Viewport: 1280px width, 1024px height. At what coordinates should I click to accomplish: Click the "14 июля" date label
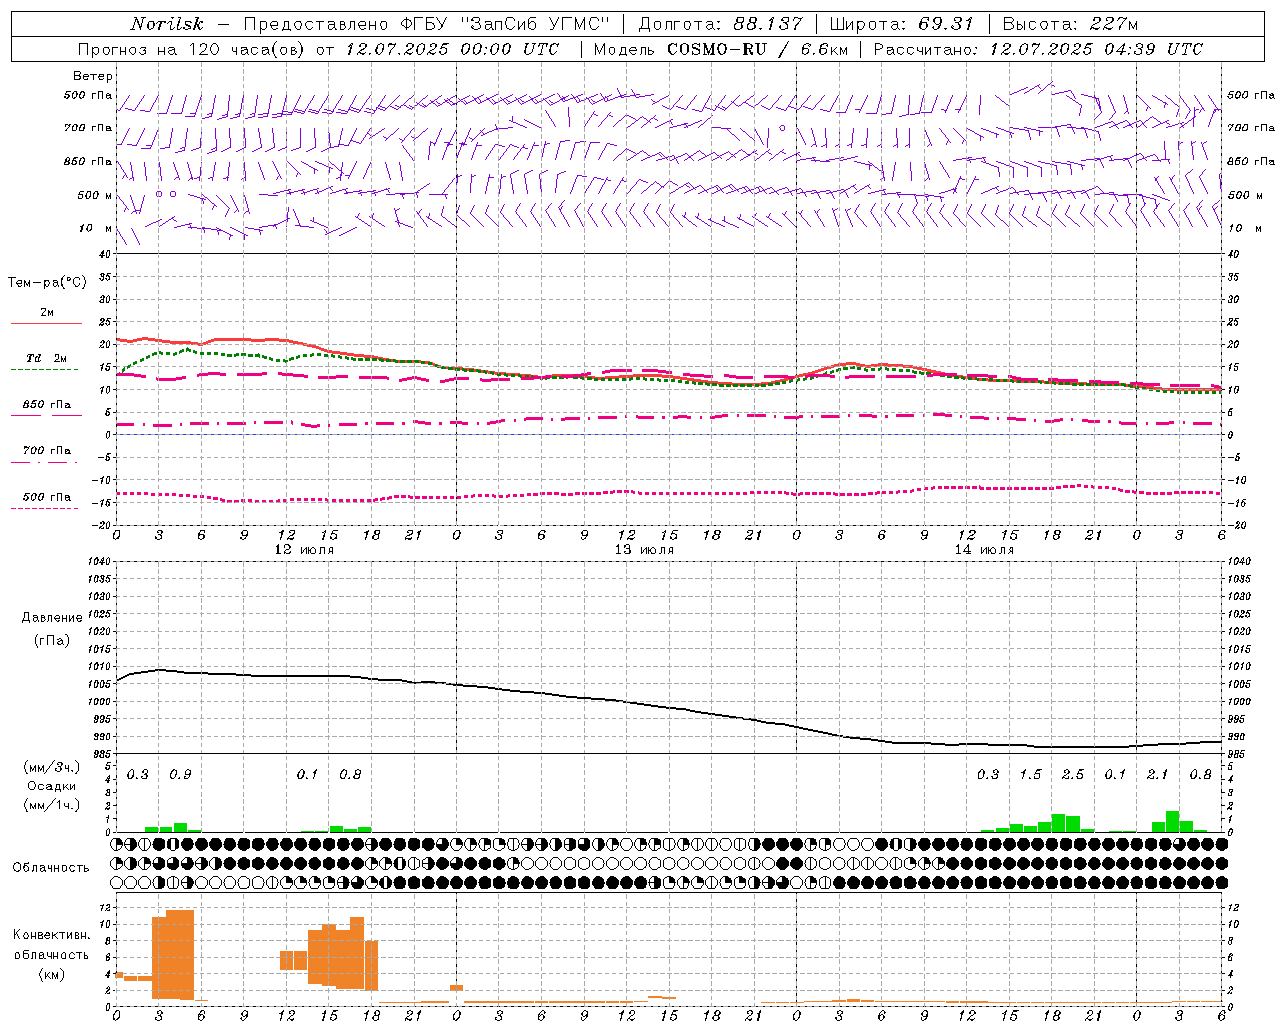coord(984,550)
